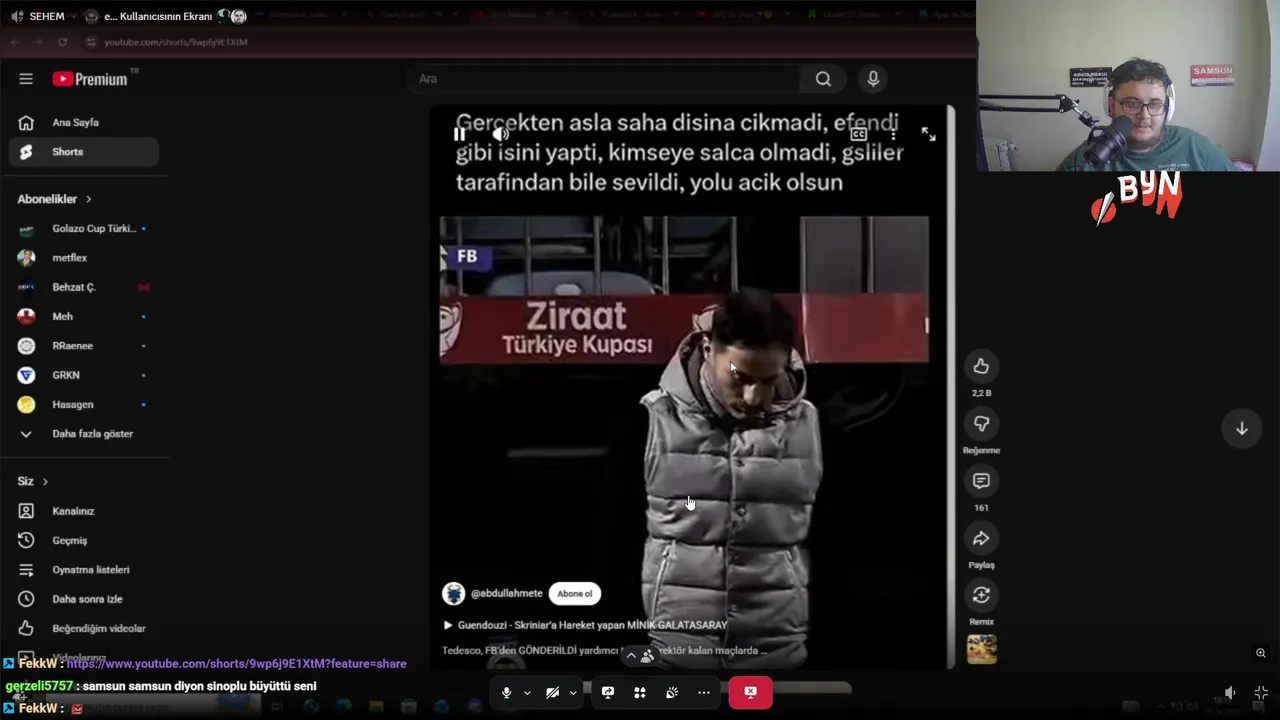Dislike the Short (Beğenme)
Image resolution: width=1280 pixels, height=720 pixels.
(981, 424)
